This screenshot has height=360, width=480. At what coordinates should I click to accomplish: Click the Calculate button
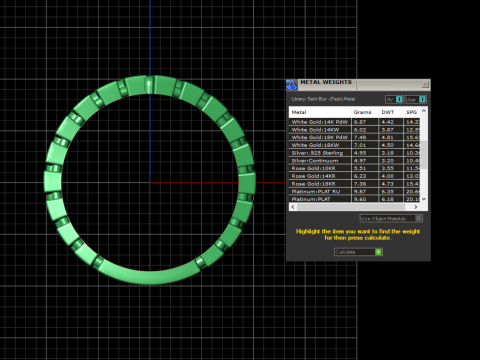tap(358, 252)
